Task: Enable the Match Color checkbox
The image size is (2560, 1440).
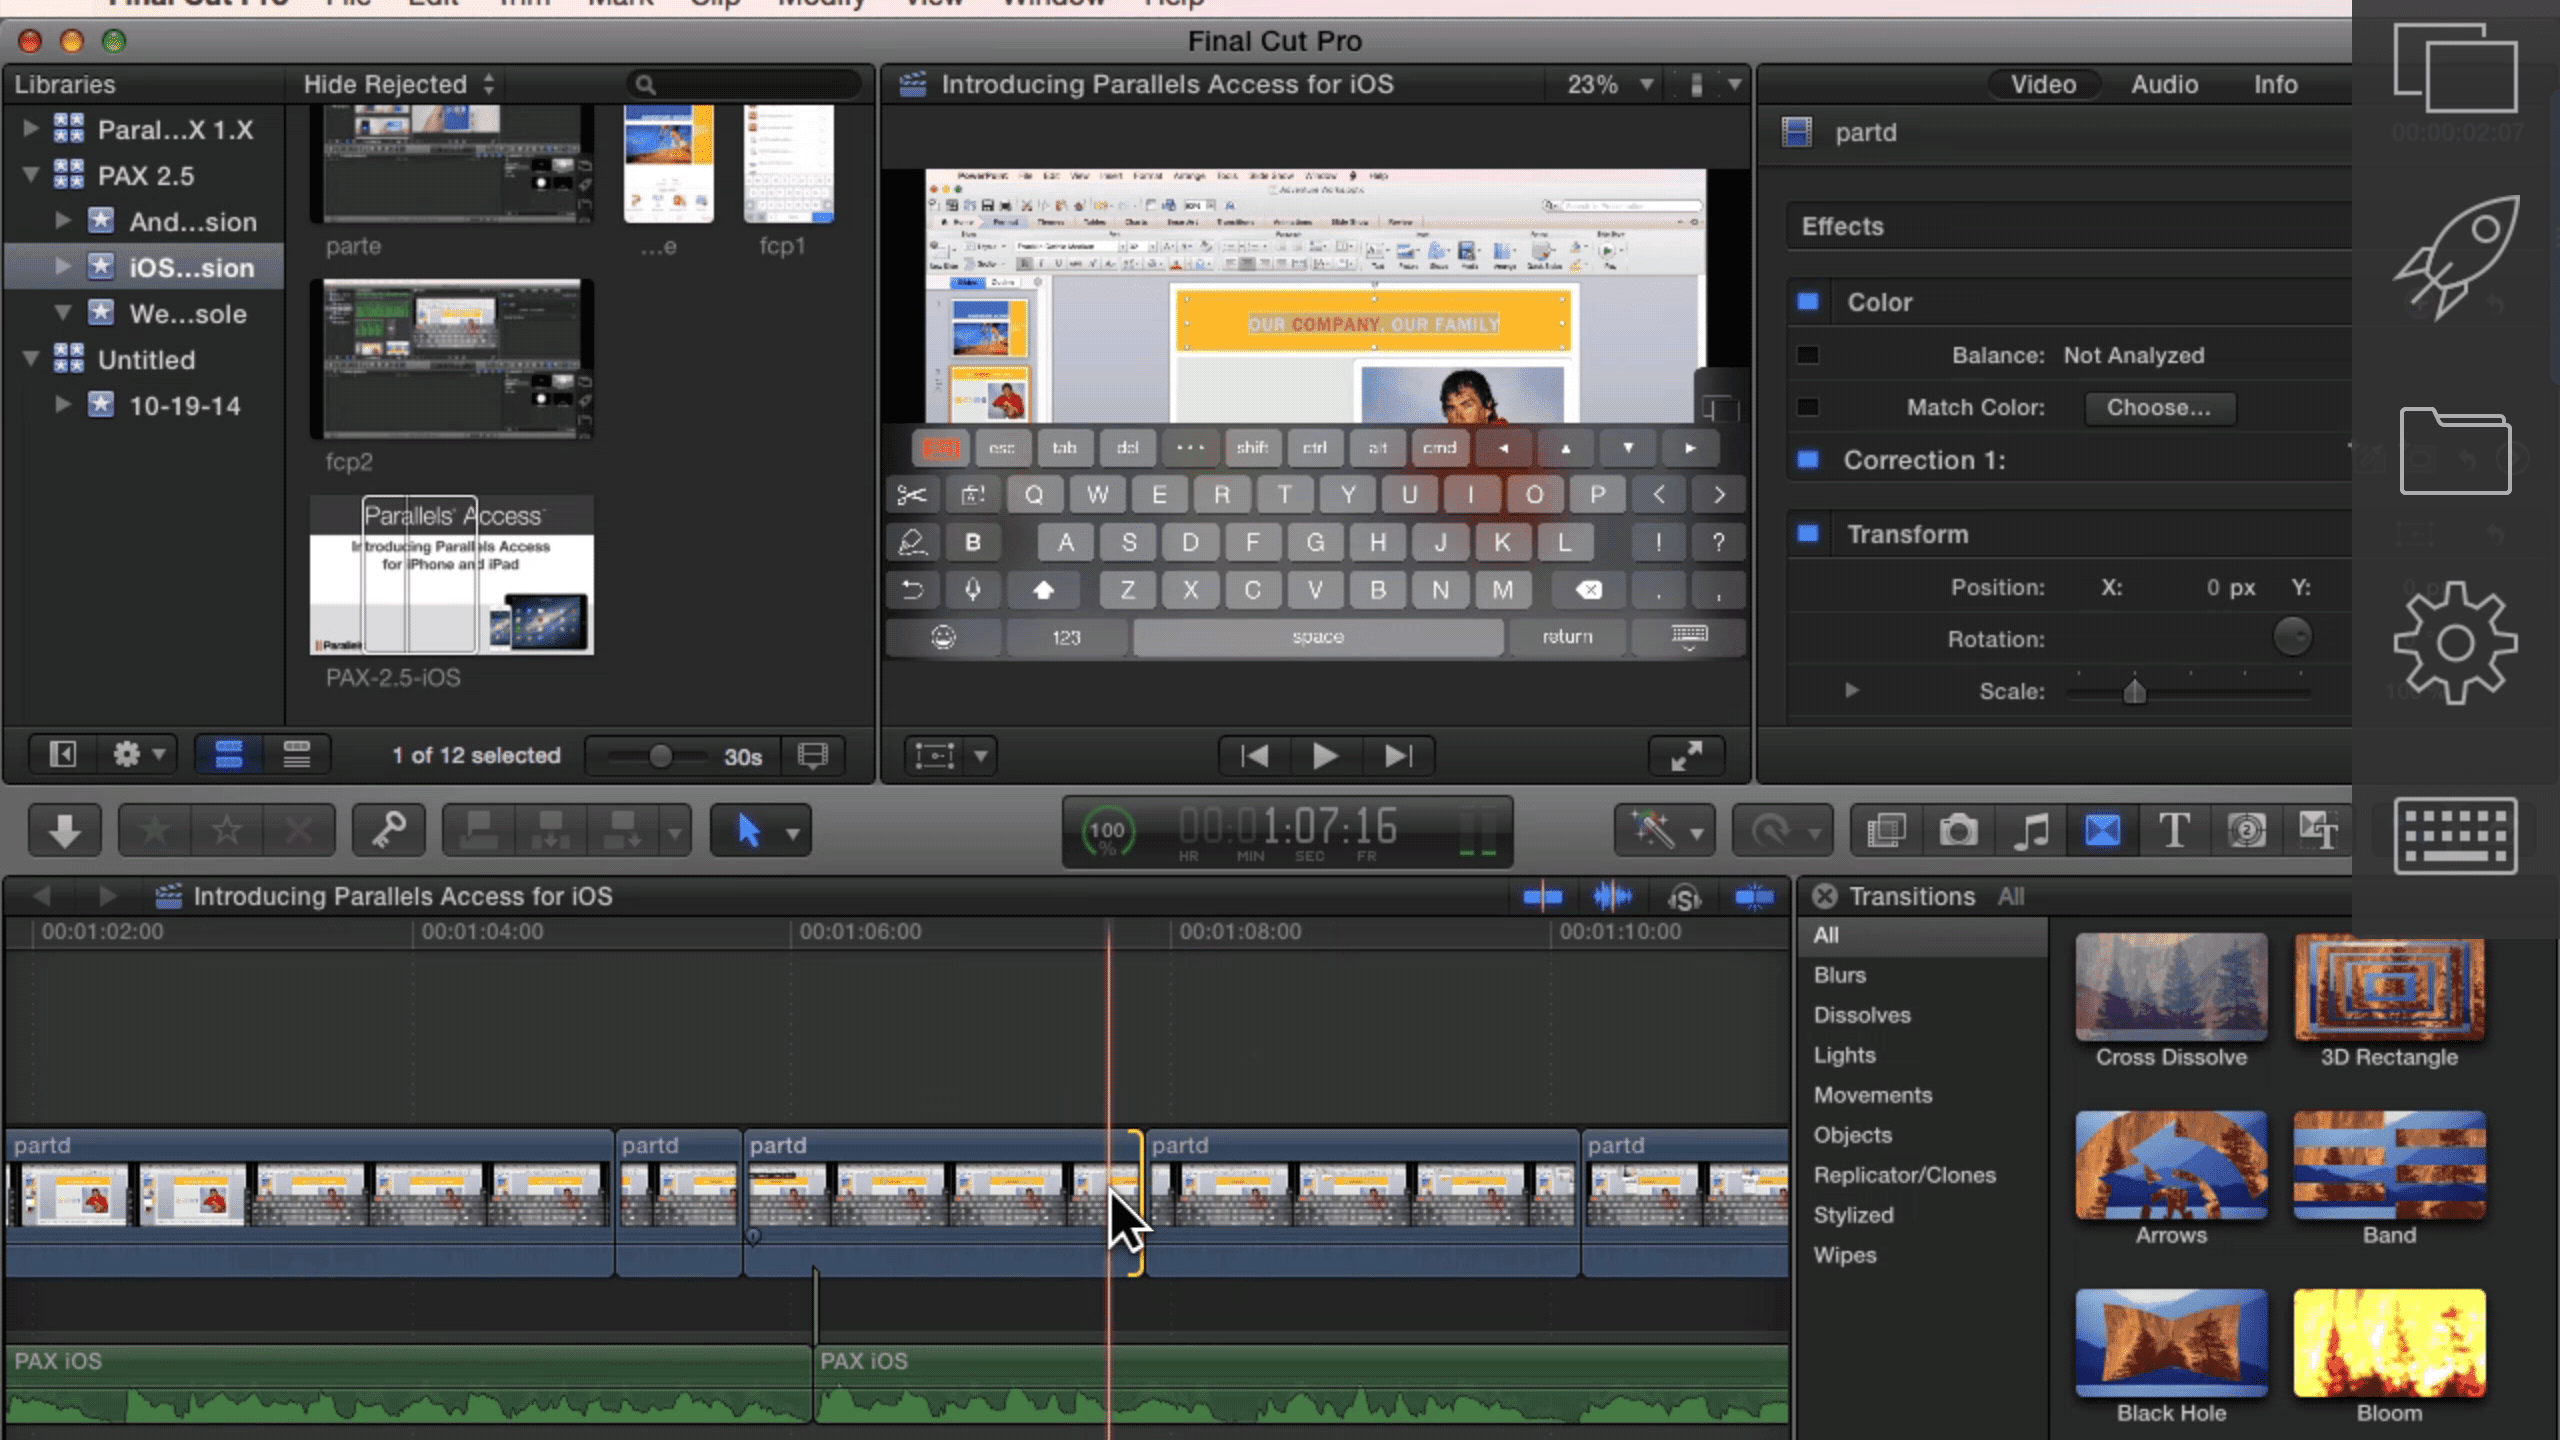Action: (x=1807, y=407)
